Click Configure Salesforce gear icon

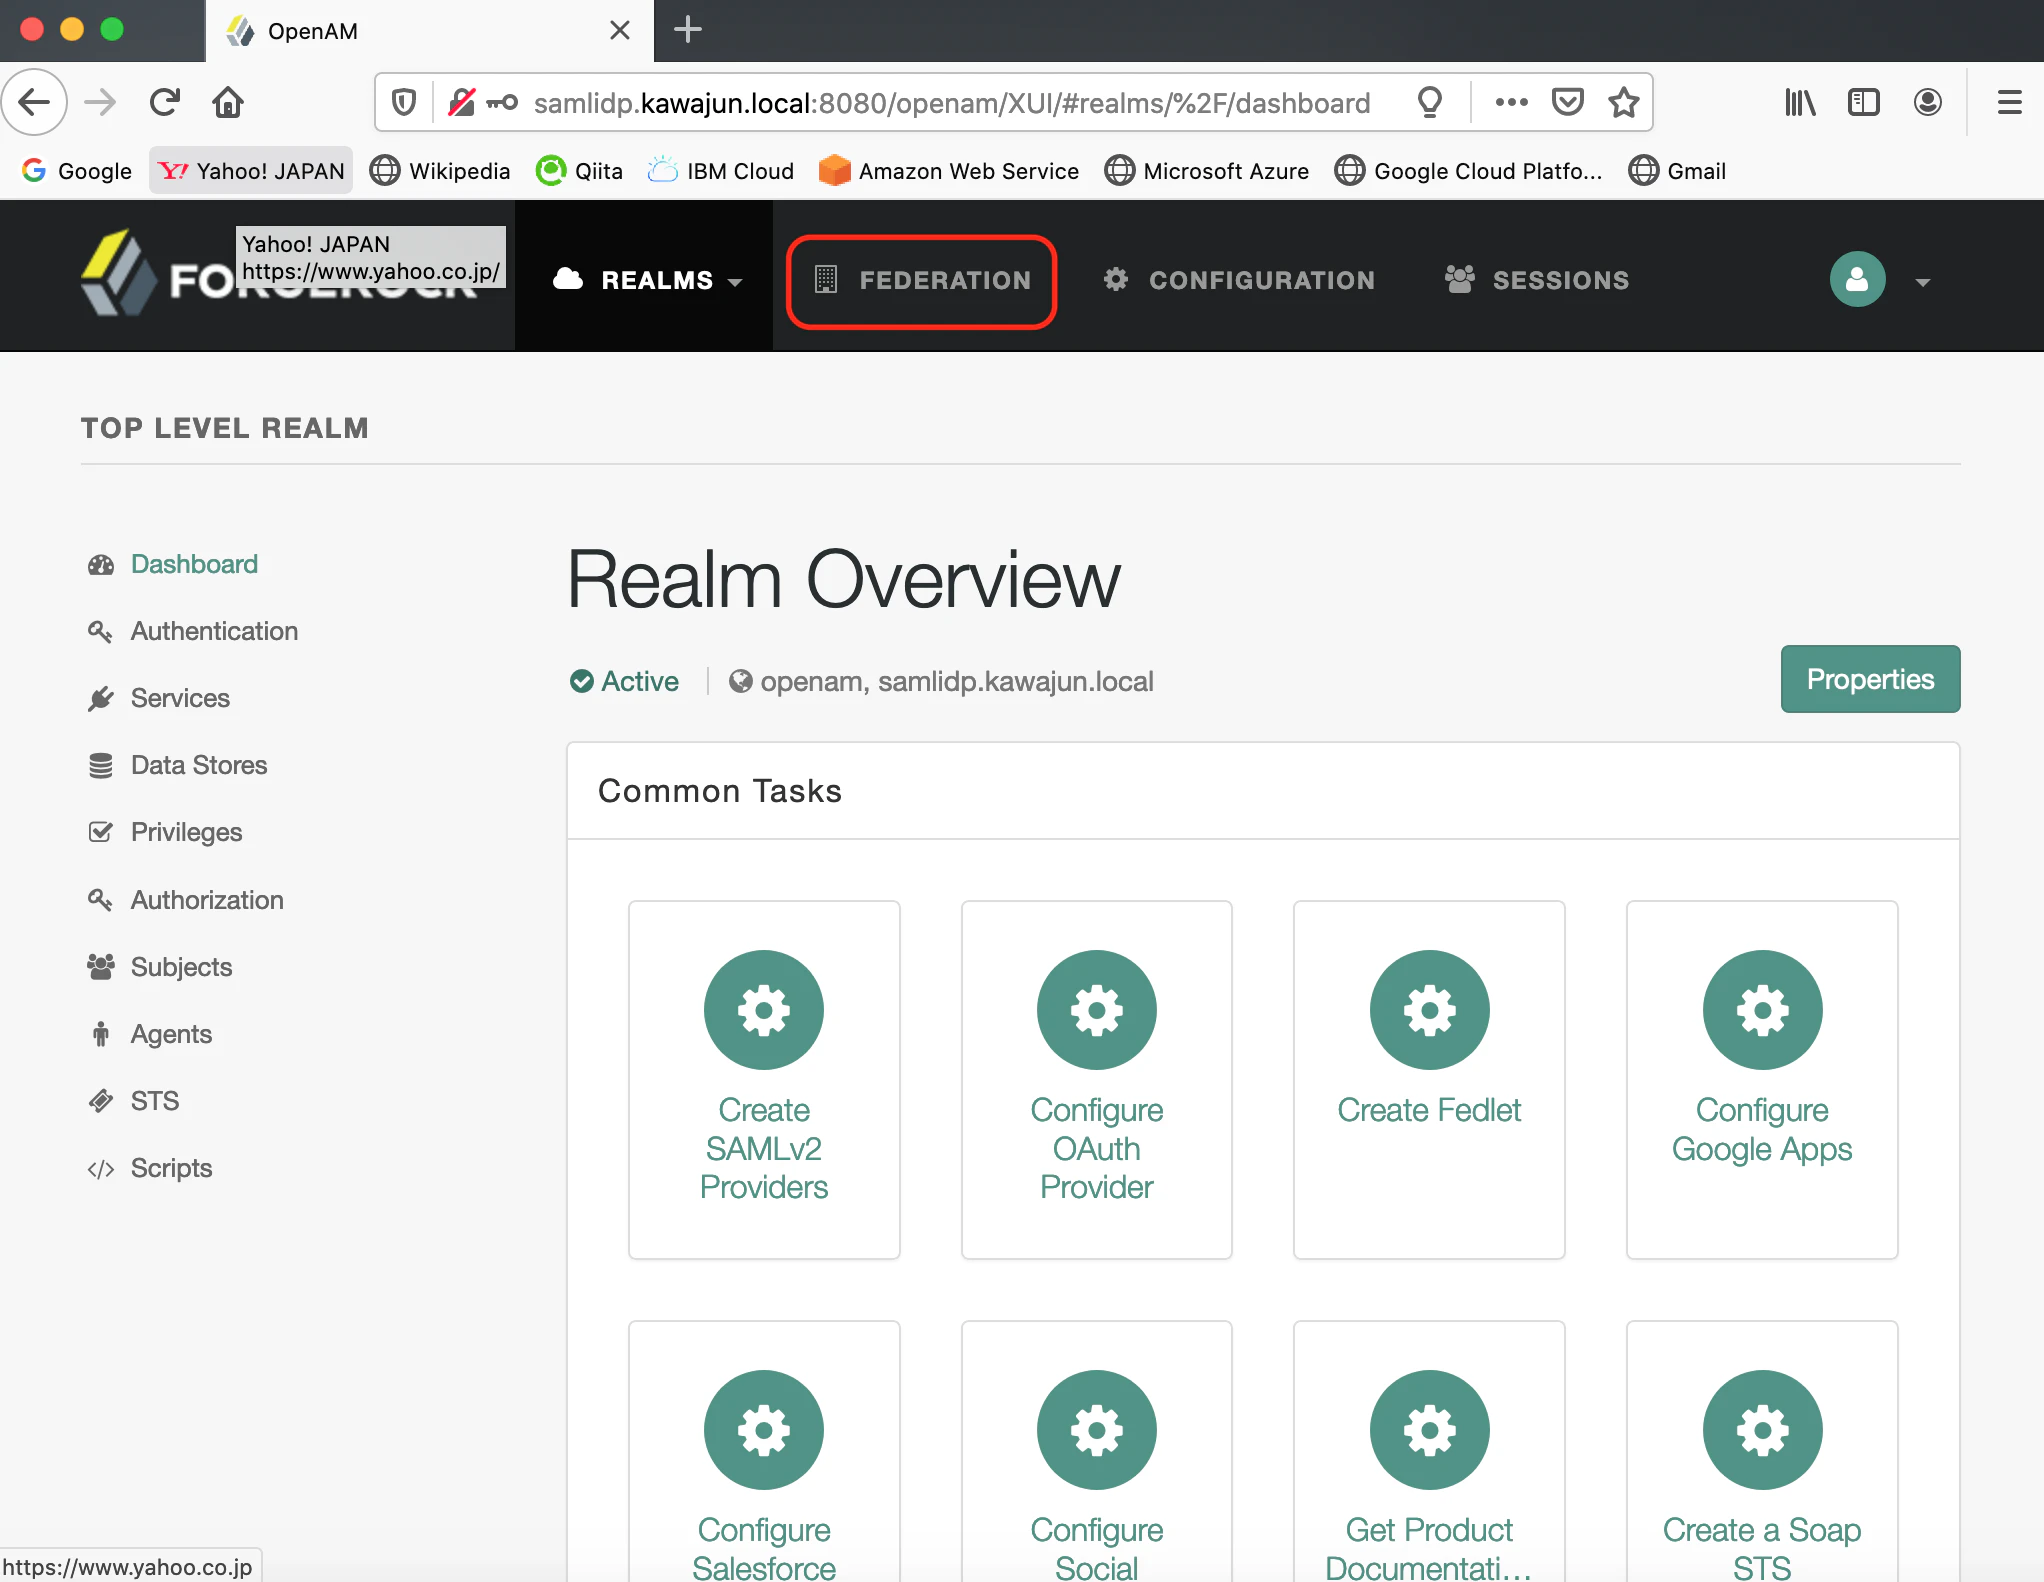point(764,1430)
